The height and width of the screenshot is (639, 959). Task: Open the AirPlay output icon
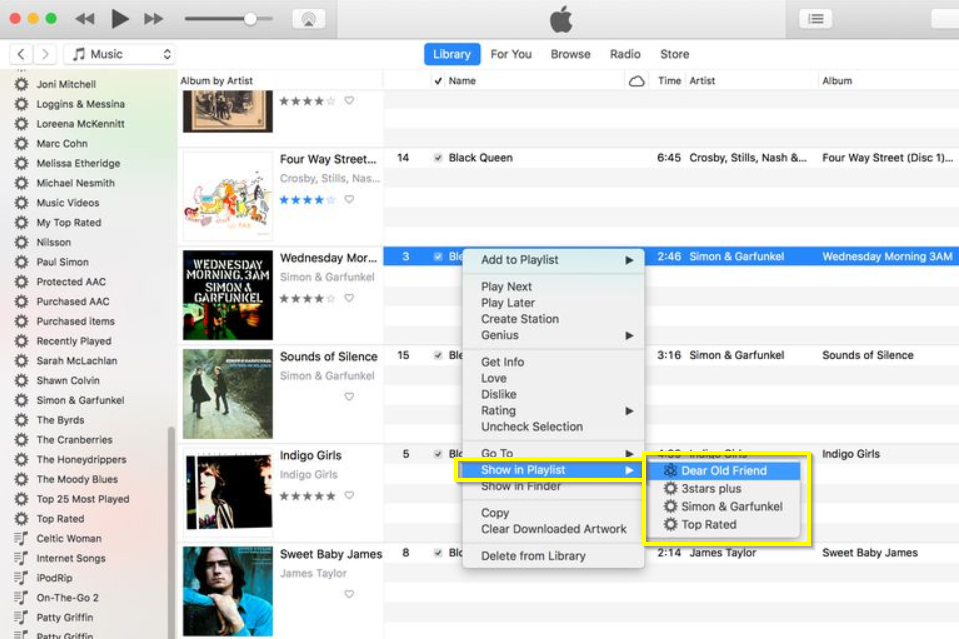pyautogui.click(x=308, y=19)
